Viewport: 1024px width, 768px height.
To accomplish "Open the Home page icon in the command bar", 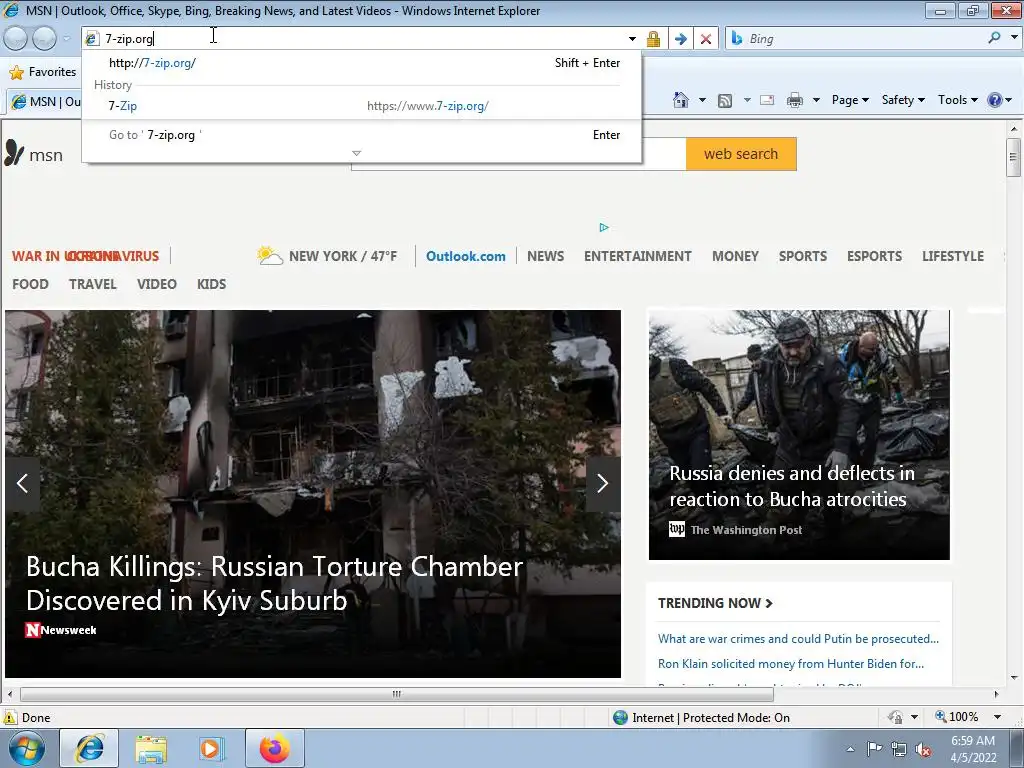I will click(680, 100).
